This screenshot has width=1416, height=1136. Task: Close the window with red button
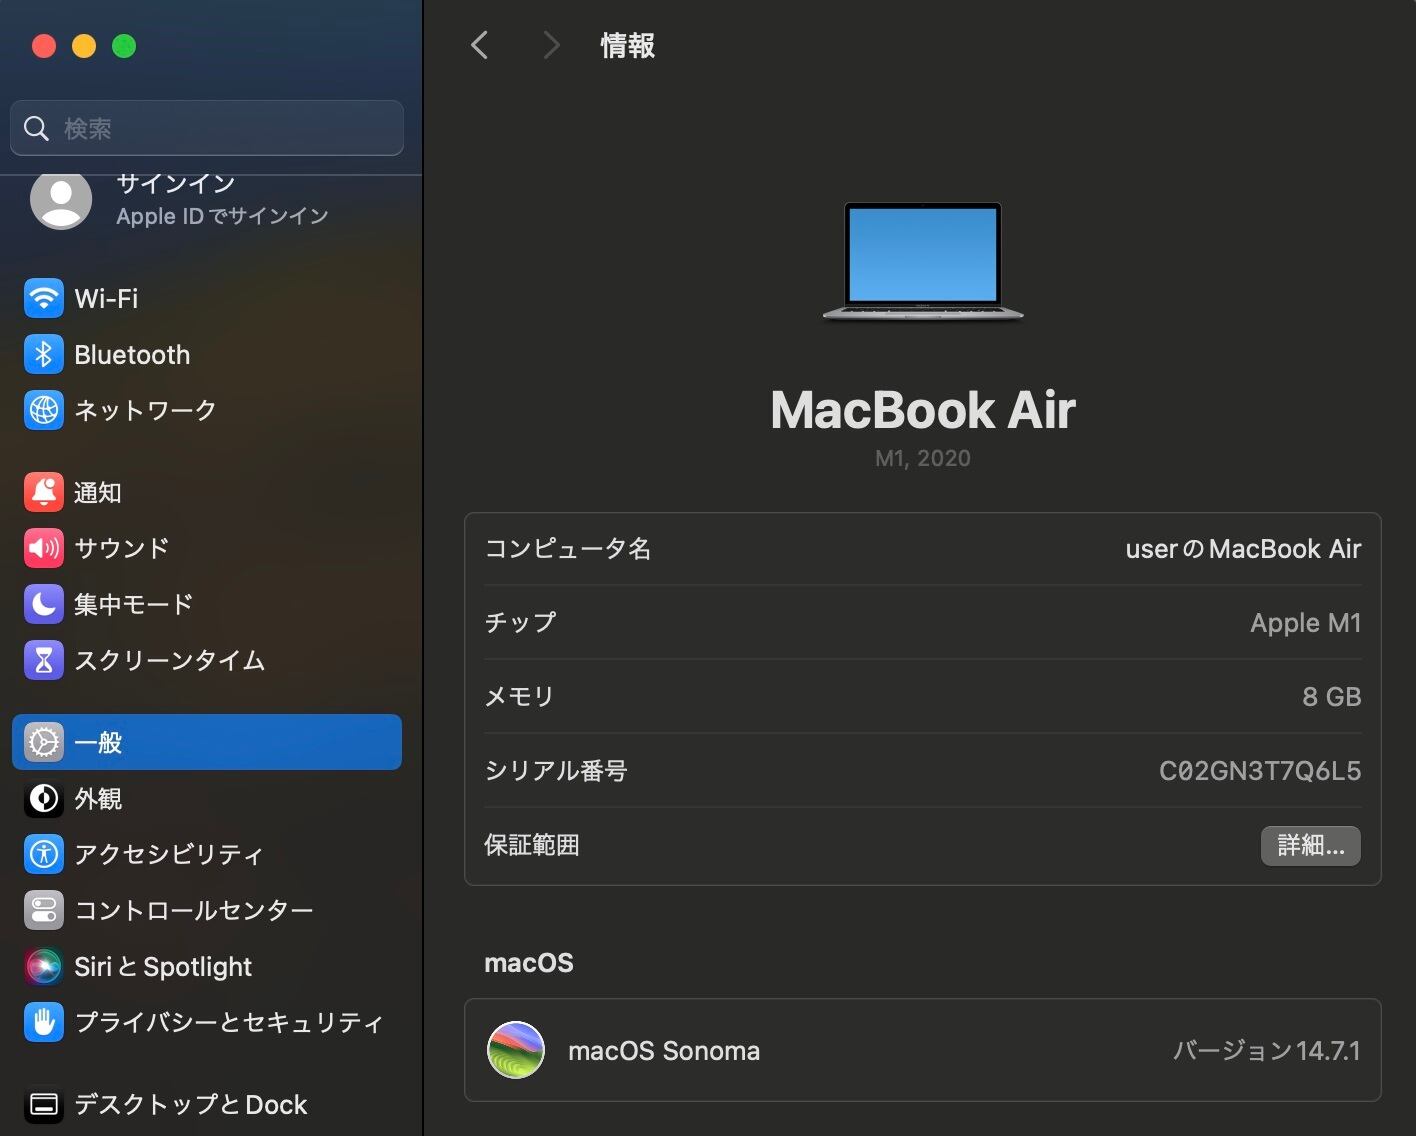click(44, 46)
